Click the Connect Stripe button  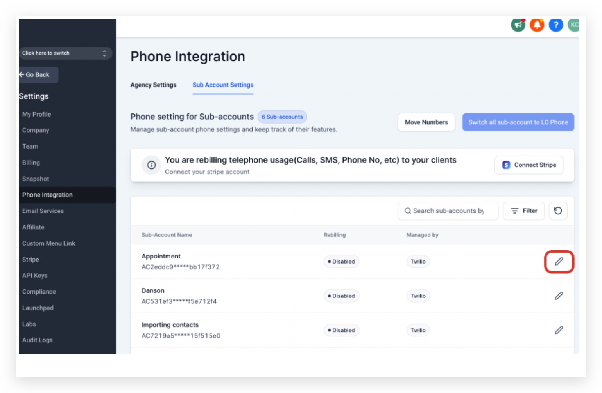click(529, 165)
